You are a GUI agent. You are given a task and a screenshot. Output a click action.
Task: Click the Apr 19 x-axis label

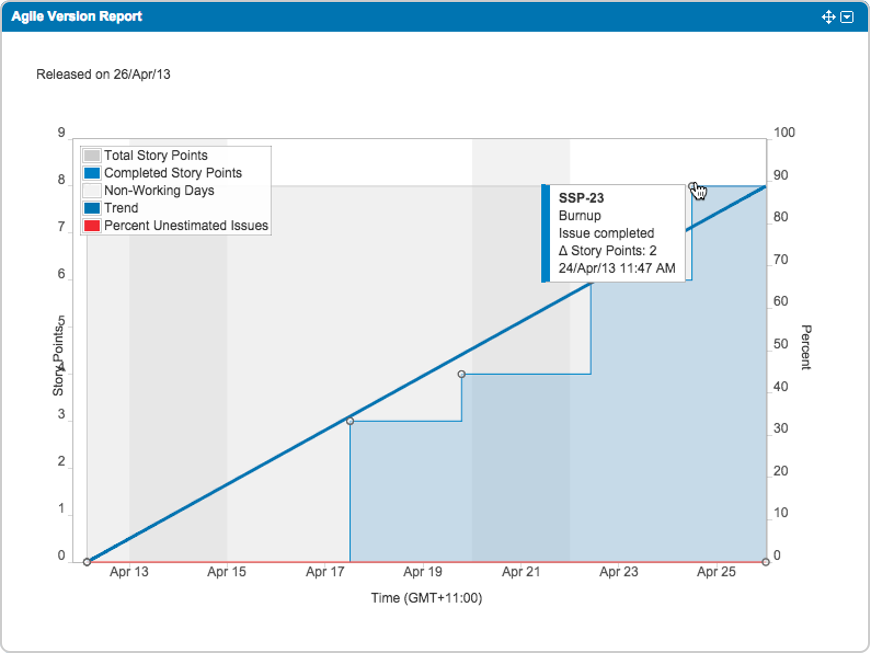pyautogui.click(x=422, y=573)
